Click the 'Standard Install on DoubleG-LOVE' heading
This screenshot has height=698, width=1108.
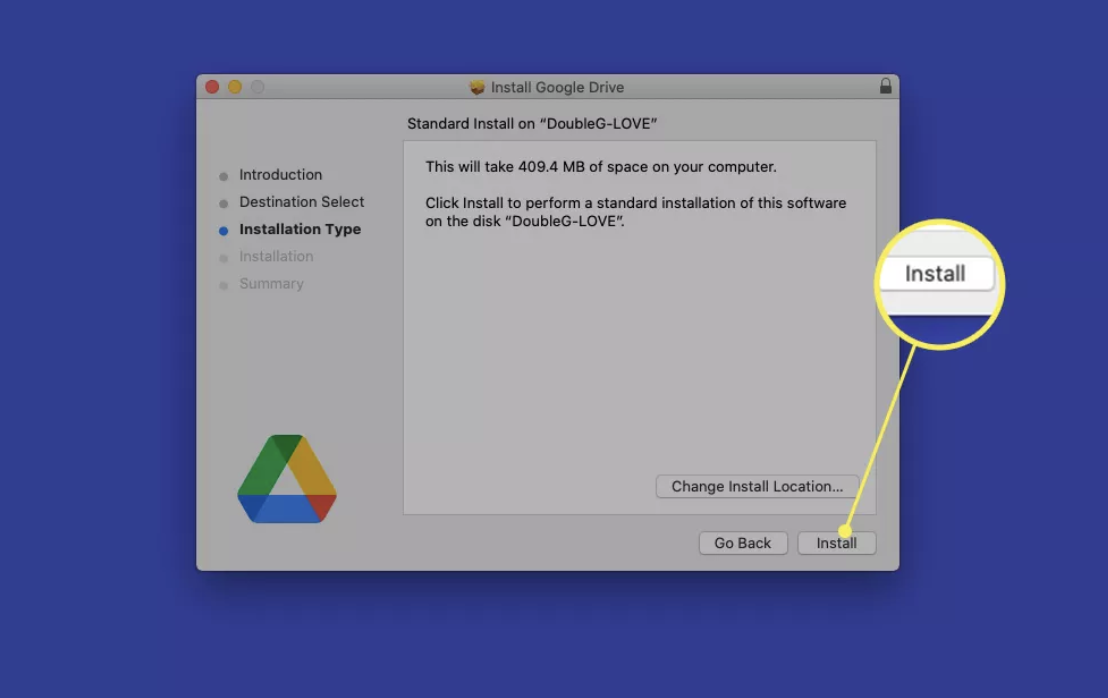tap(532, 124)
